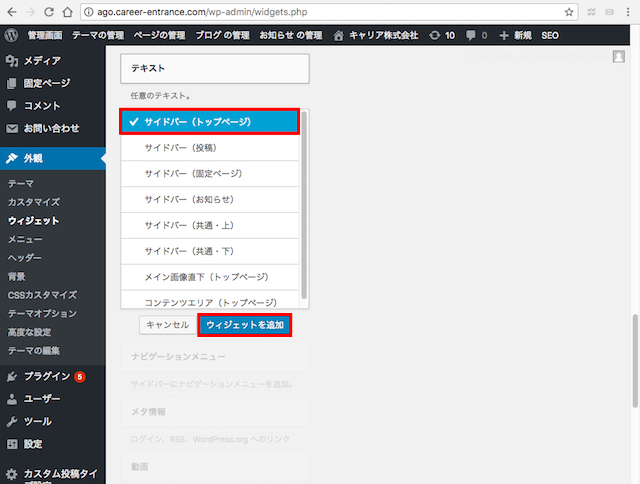Select コンテンツエリア（トップページ） option
Viewport: 640px width, 484px height.
(x=210, y=300)
